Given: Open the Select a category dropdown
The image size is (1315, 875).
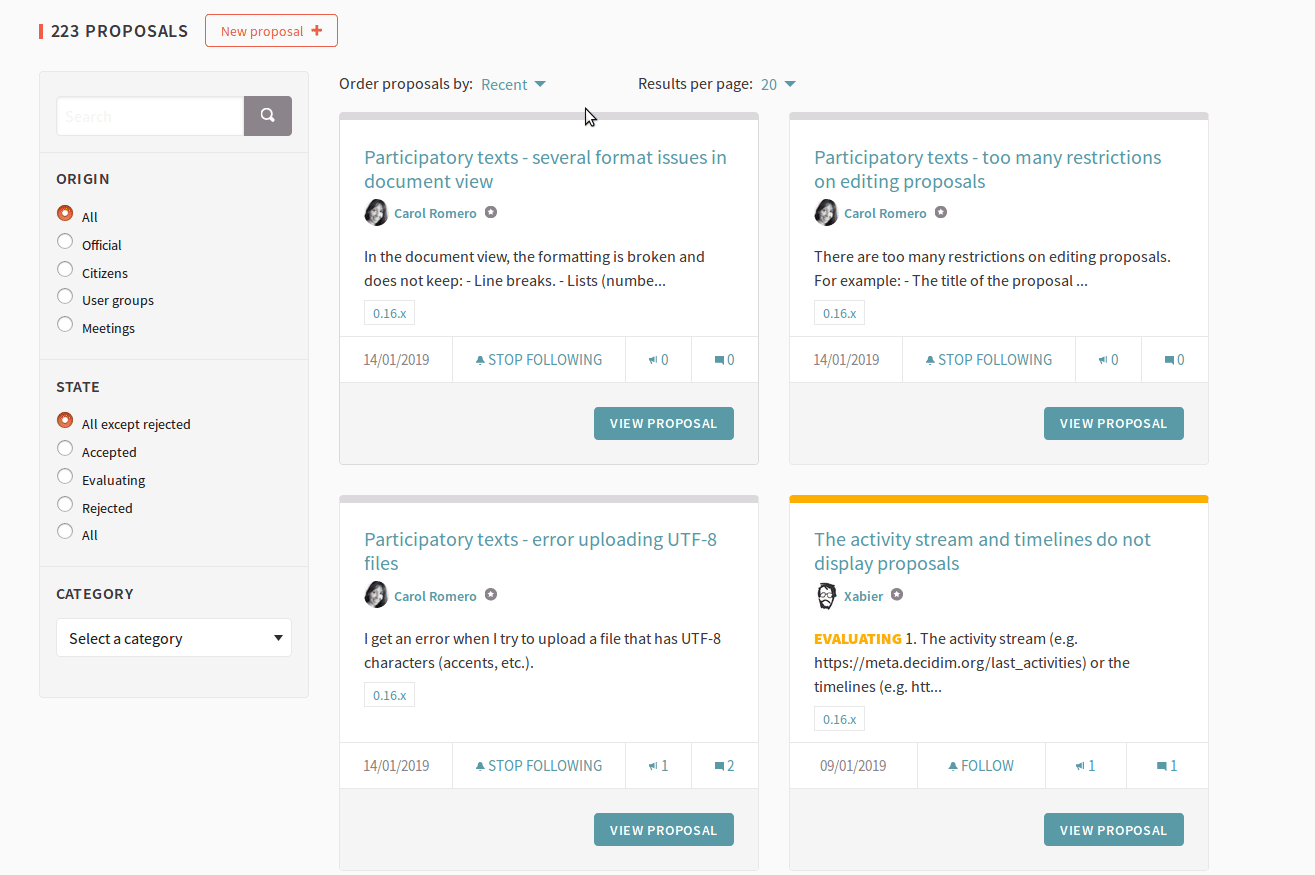Looking at the screenshot, I should click(x=174, y=638).
